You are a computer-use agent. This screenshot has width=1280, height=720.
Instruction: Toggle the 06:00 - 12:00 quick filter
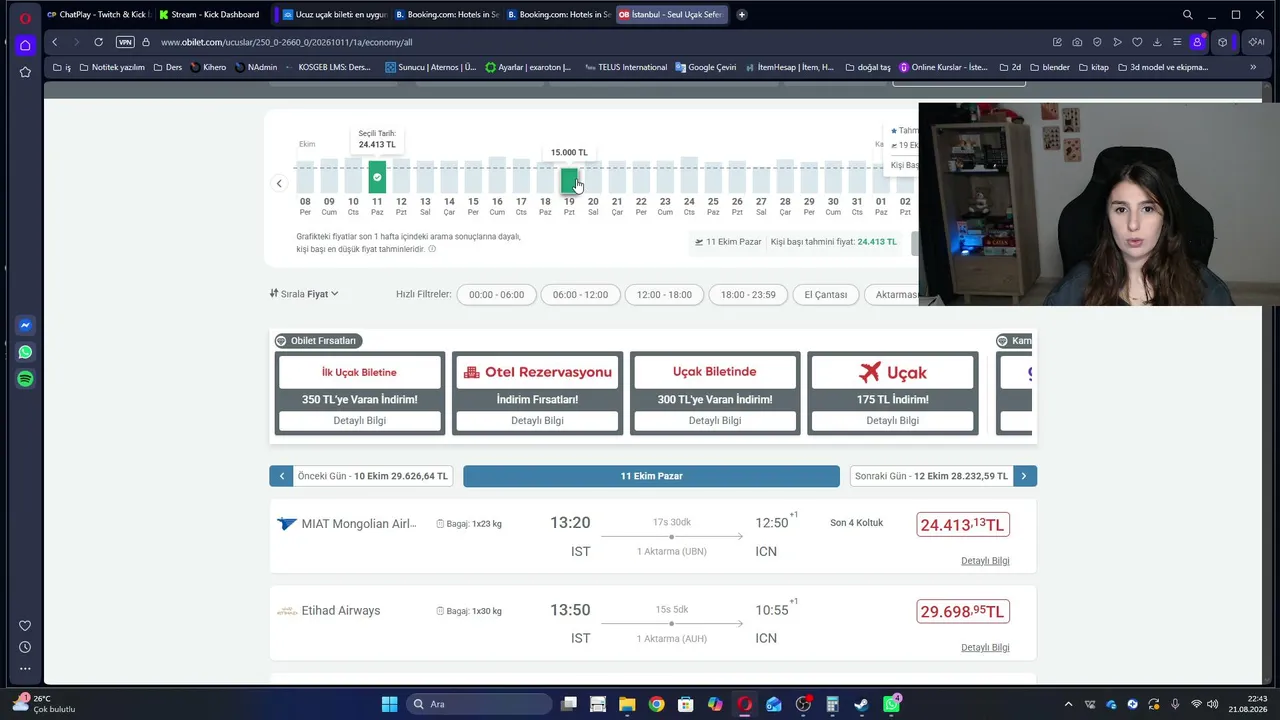pos(580,295)
